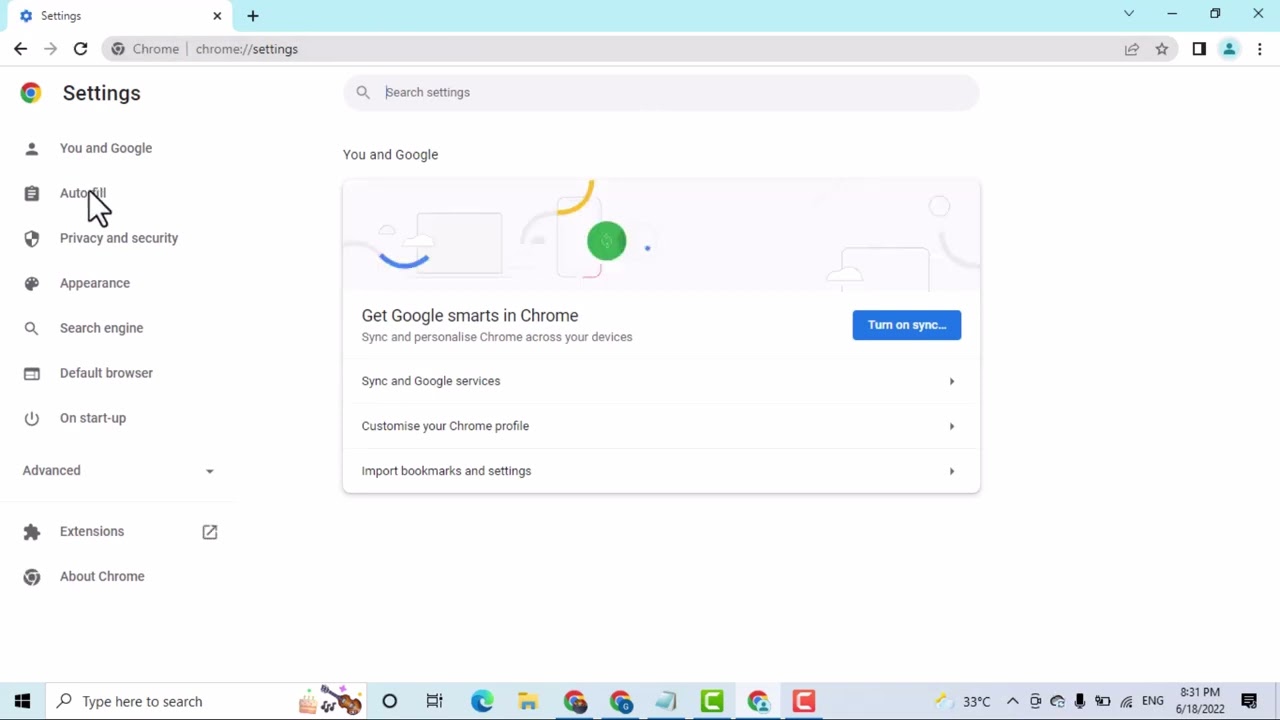Expand the Advanced section
The width and height of the screenshot is (1280, 720).
coord(118,470)
